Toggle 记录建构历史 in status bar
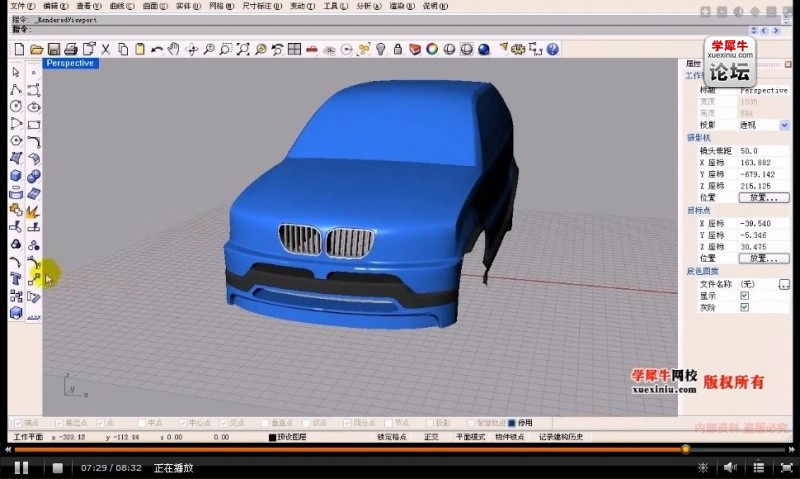This screenshot has height=479, width=800. click(x=561, y=437)
